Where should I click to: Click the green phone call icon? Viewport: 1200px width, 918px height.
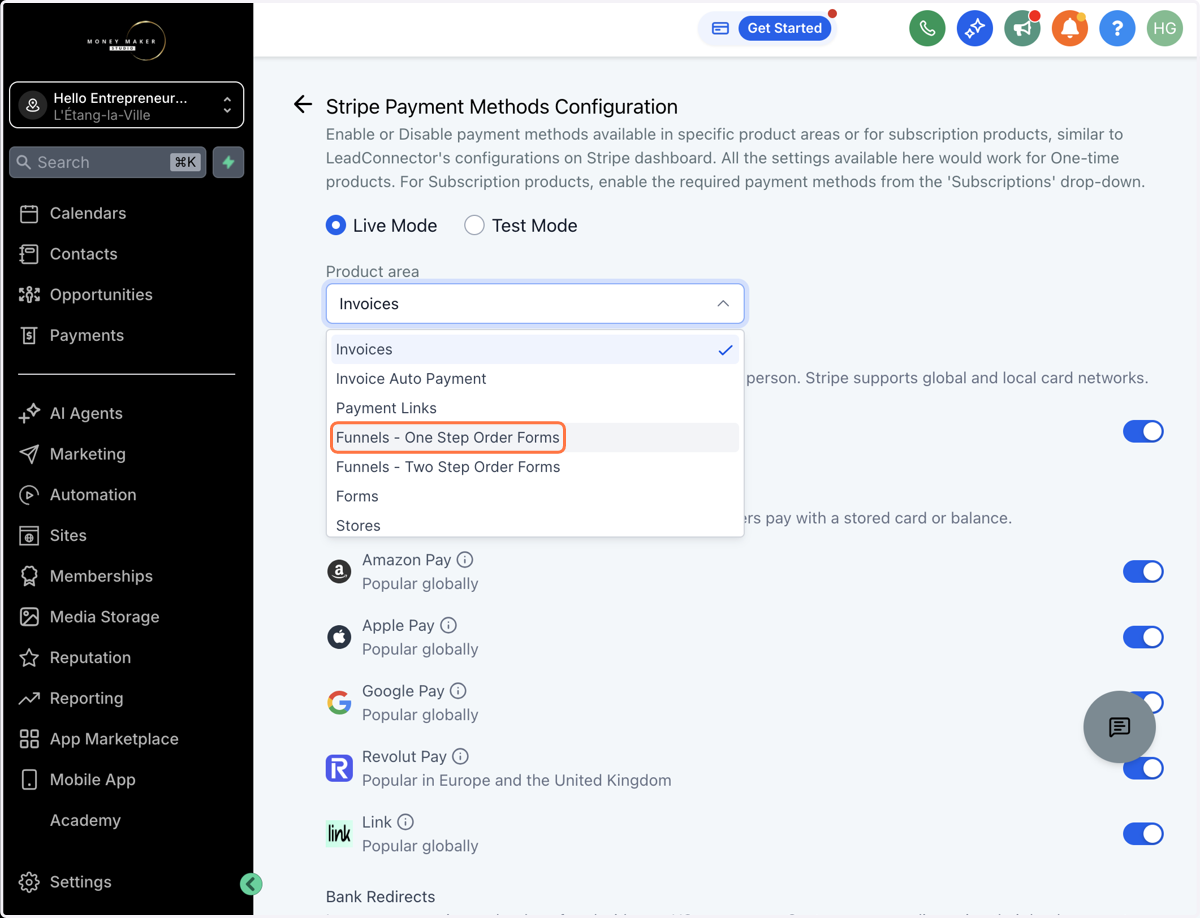click(927, 28)
